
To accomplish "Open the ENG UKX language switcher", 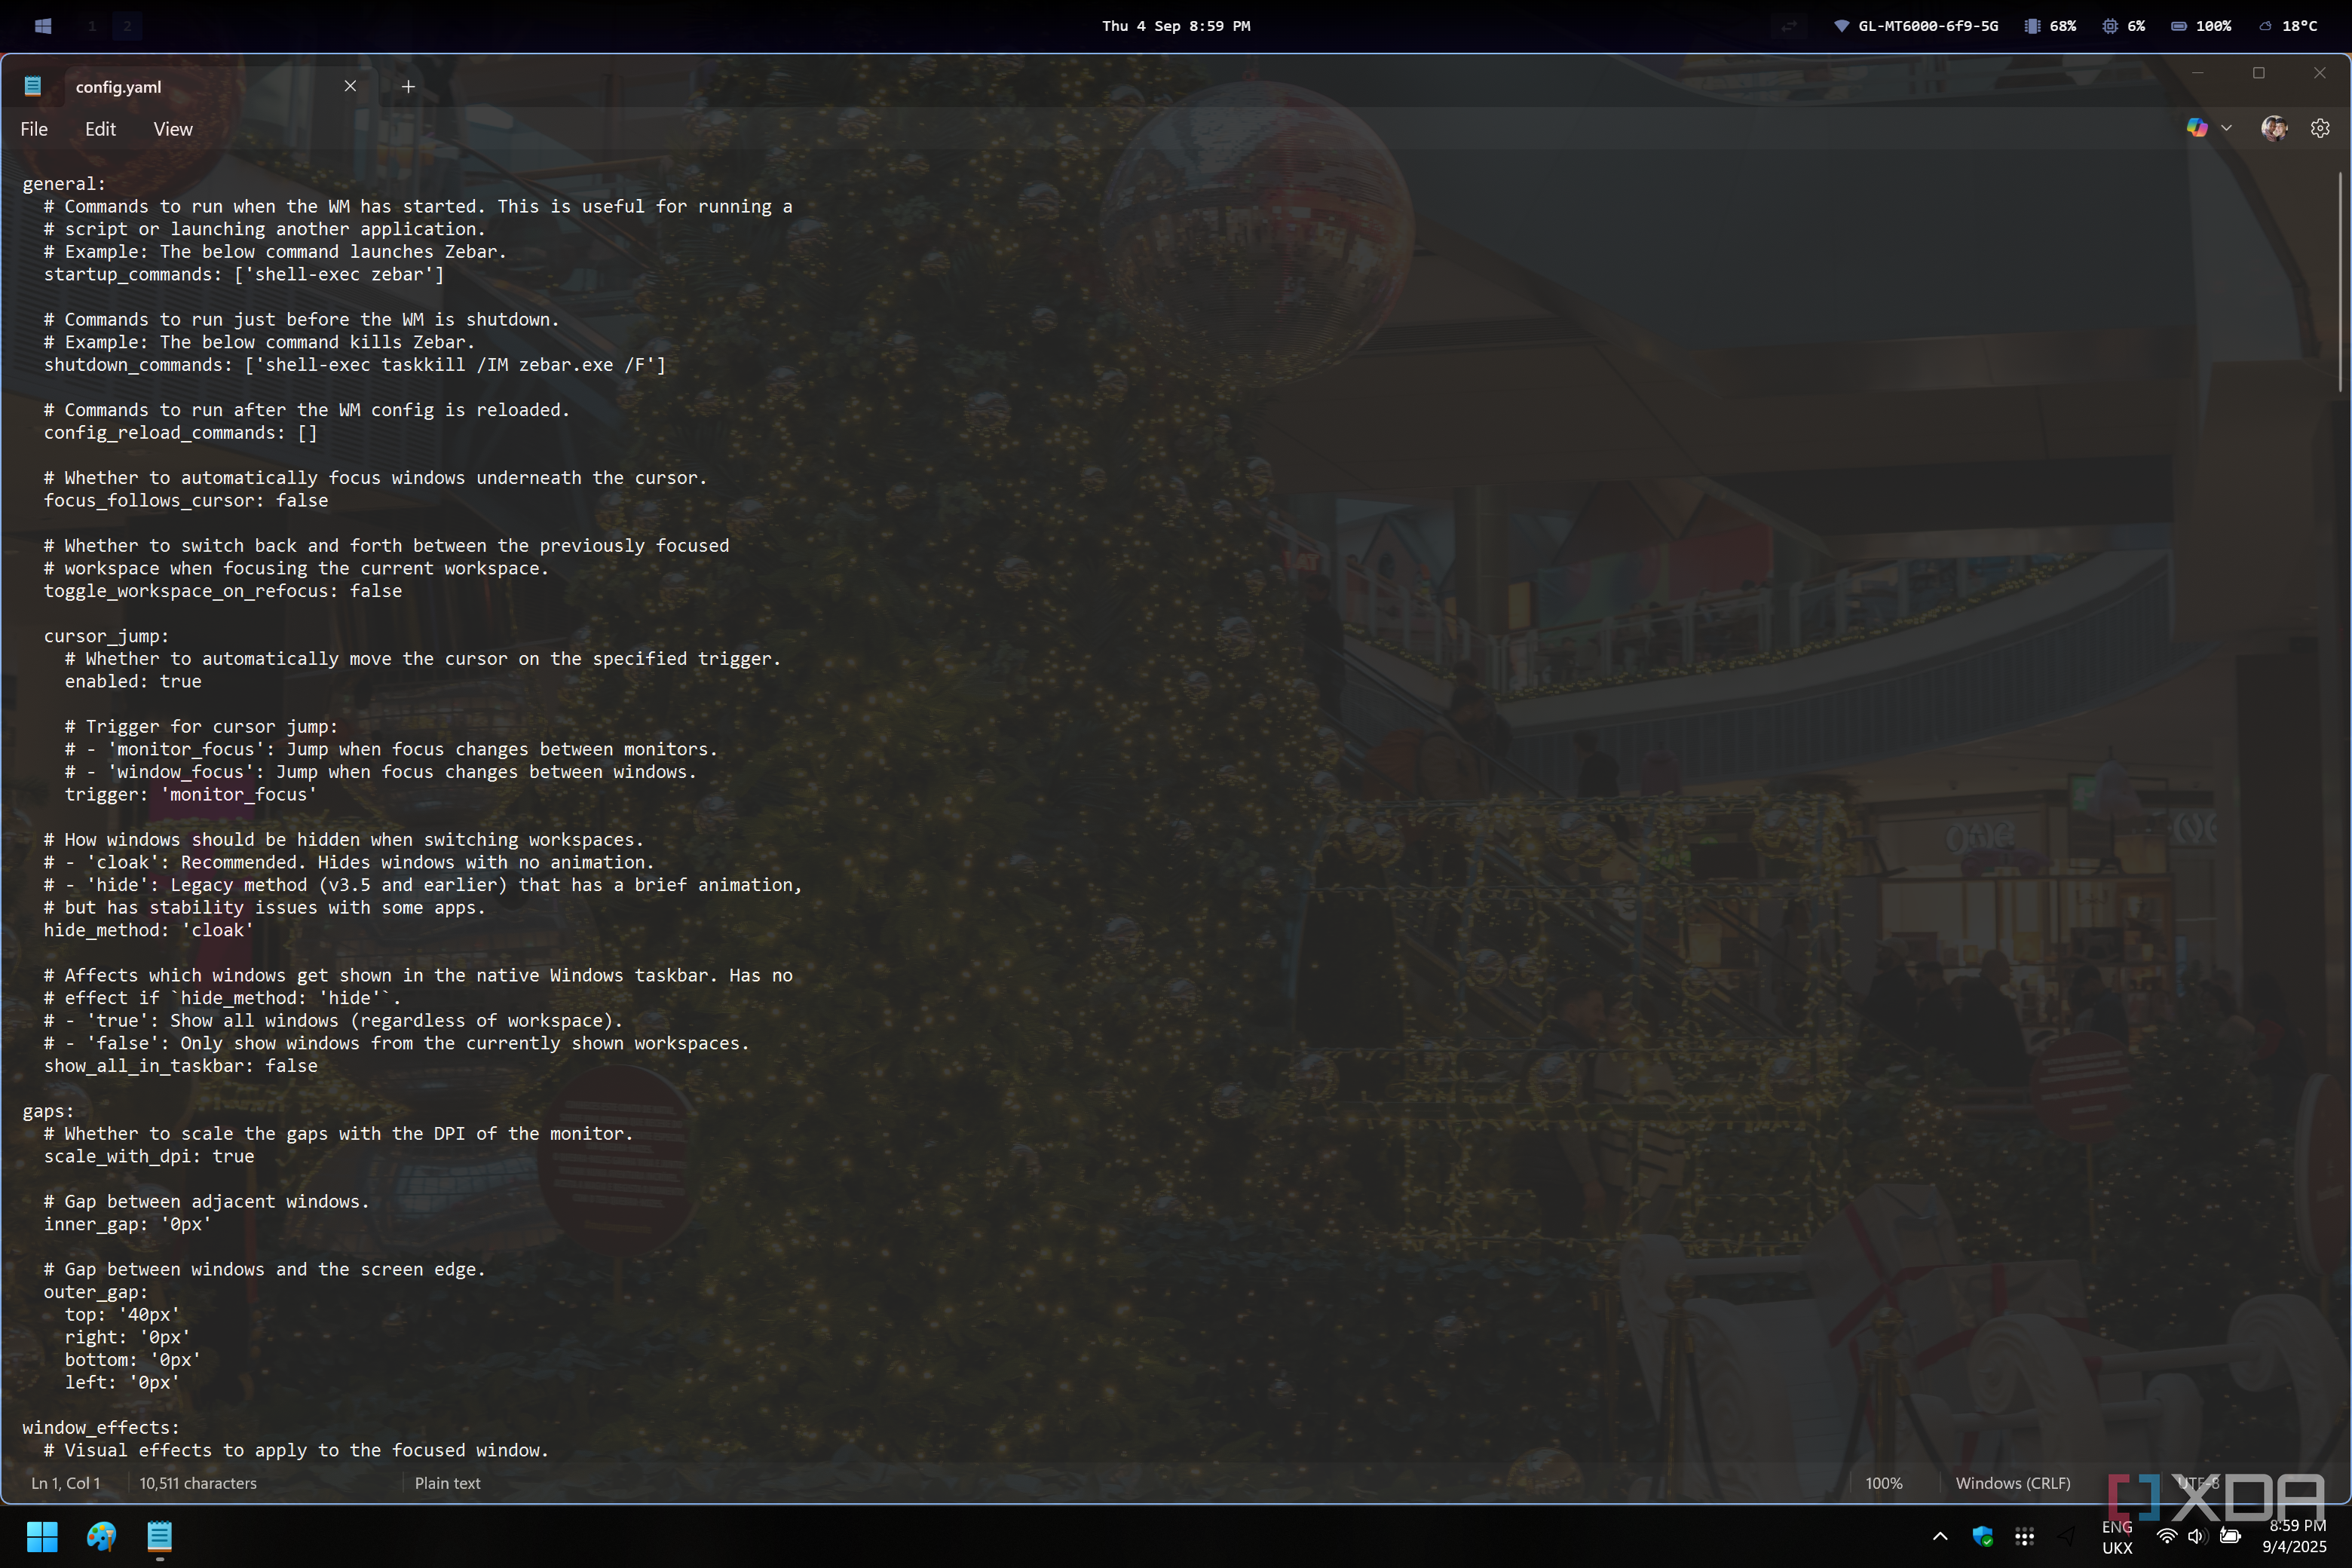I will (2117, 1537).
